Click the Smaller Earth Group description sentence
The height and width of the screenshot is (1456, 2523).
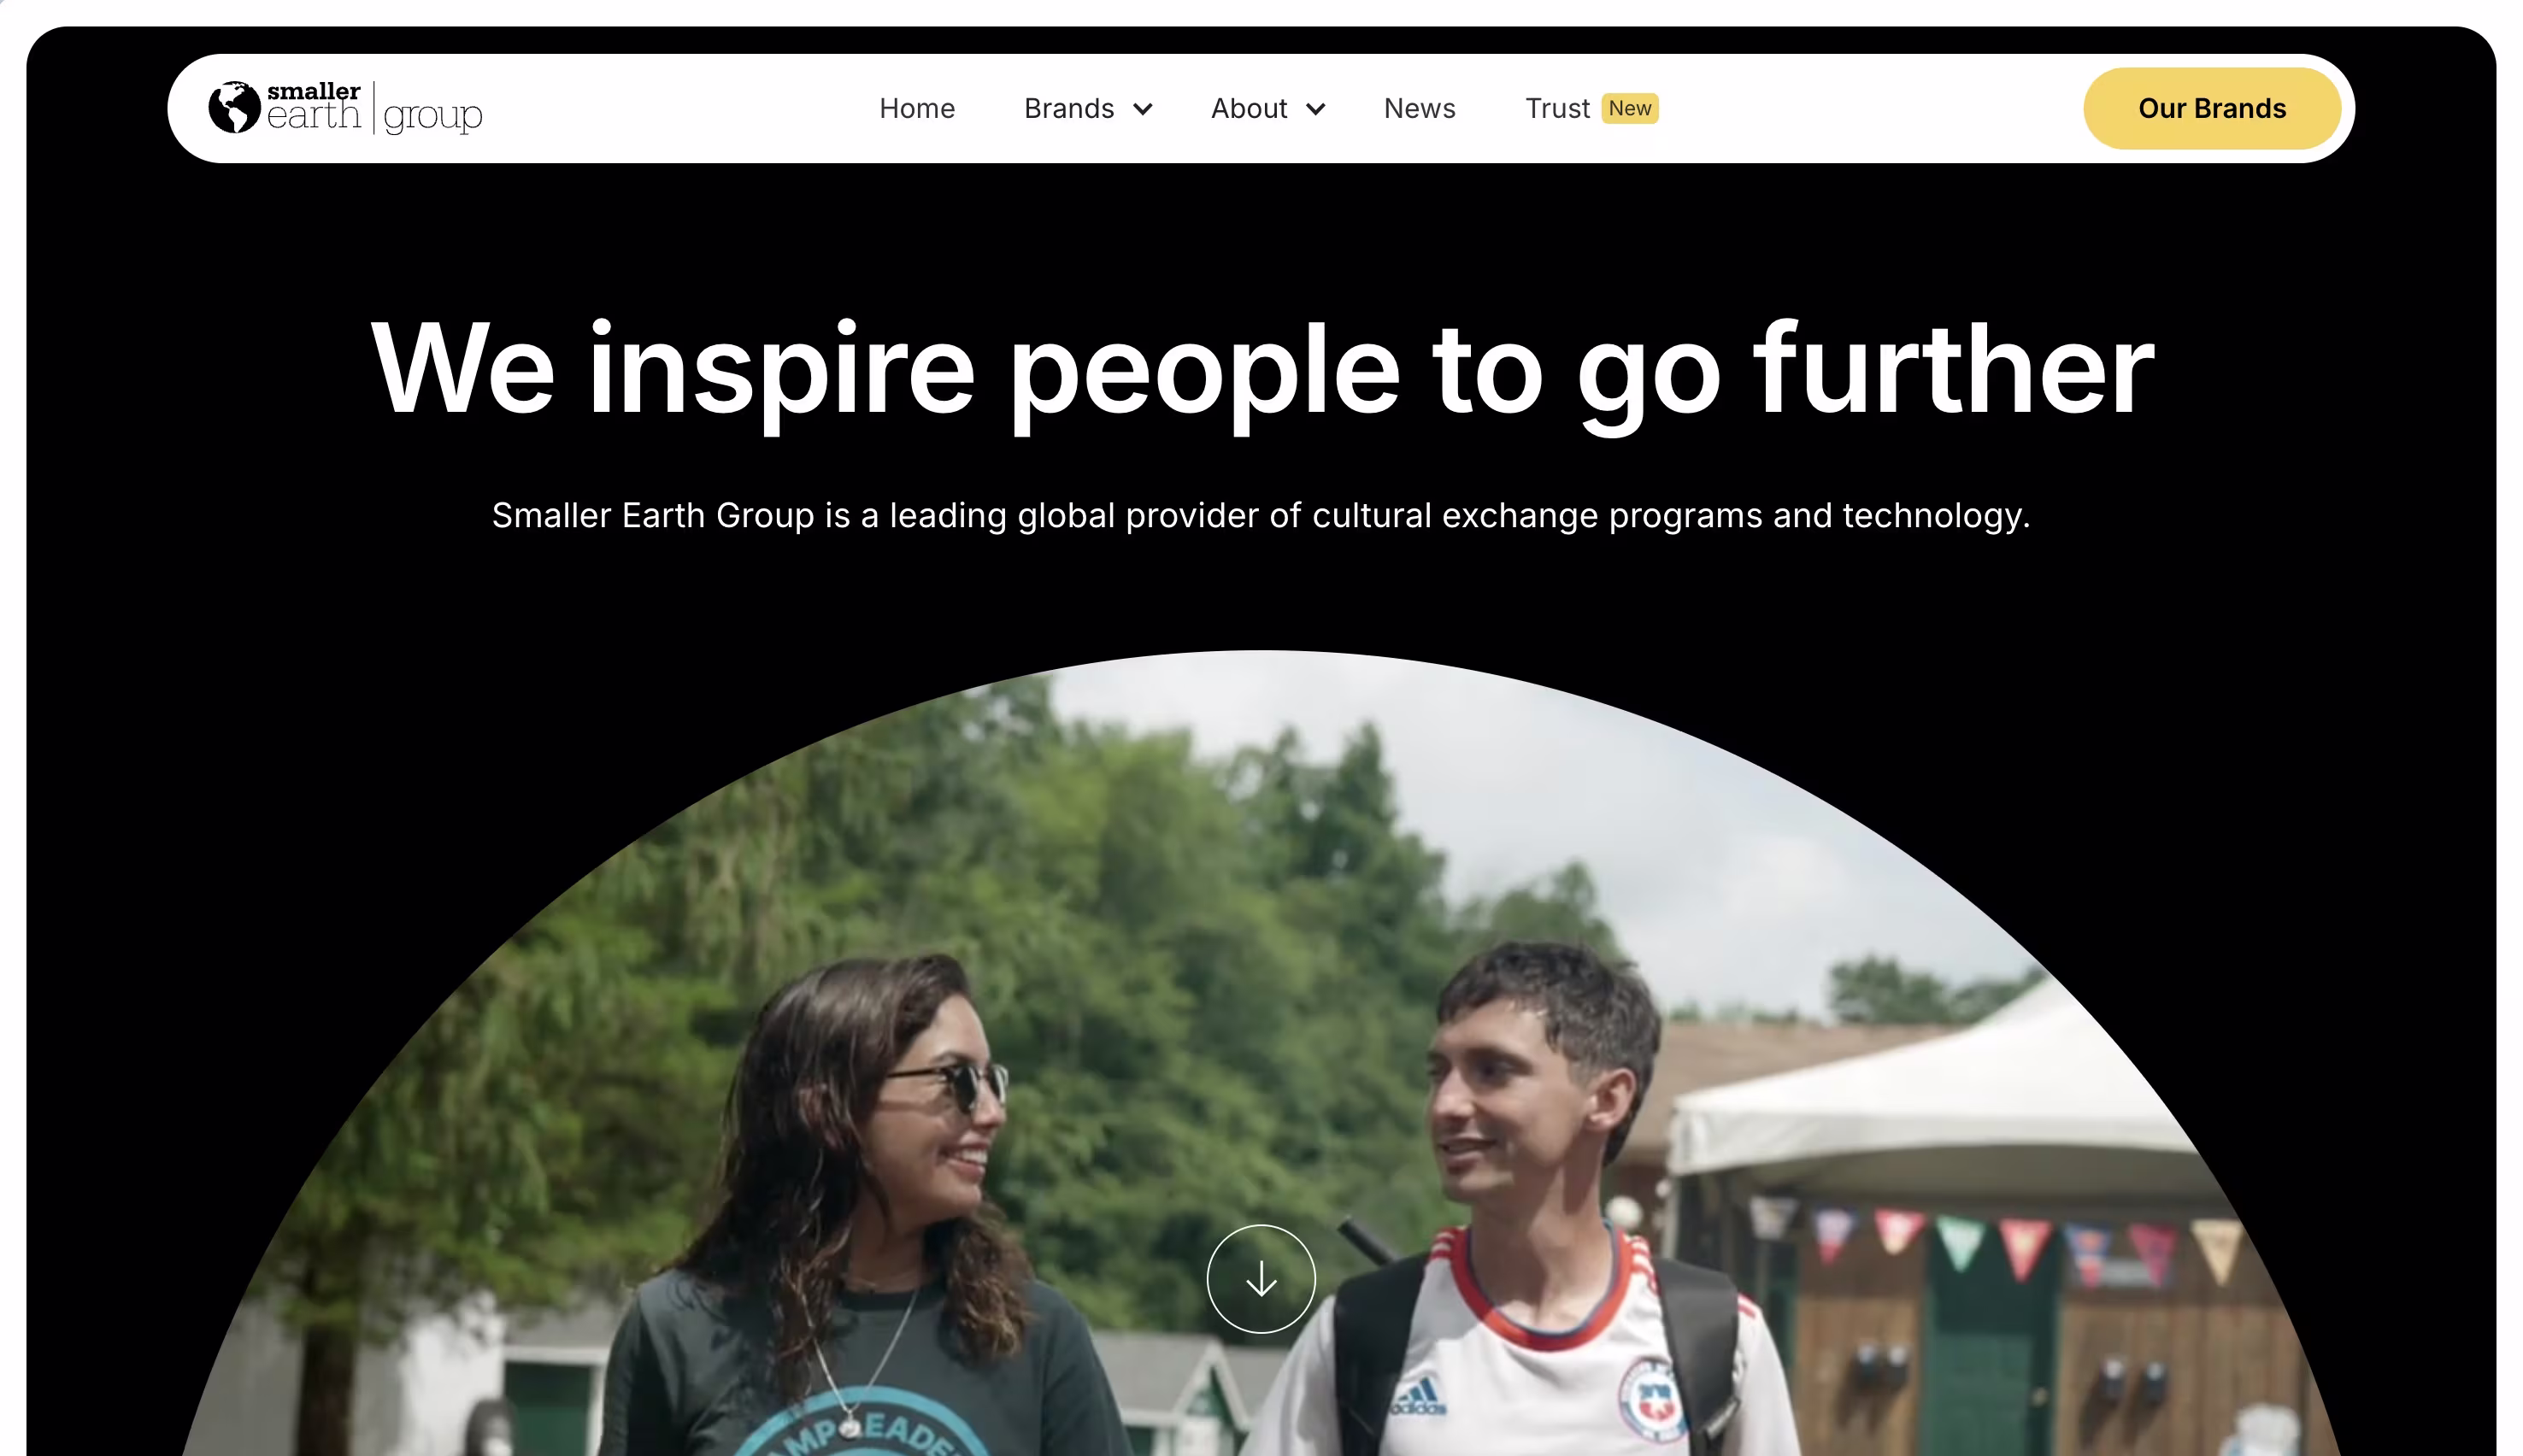click(x=1260, y=515)
